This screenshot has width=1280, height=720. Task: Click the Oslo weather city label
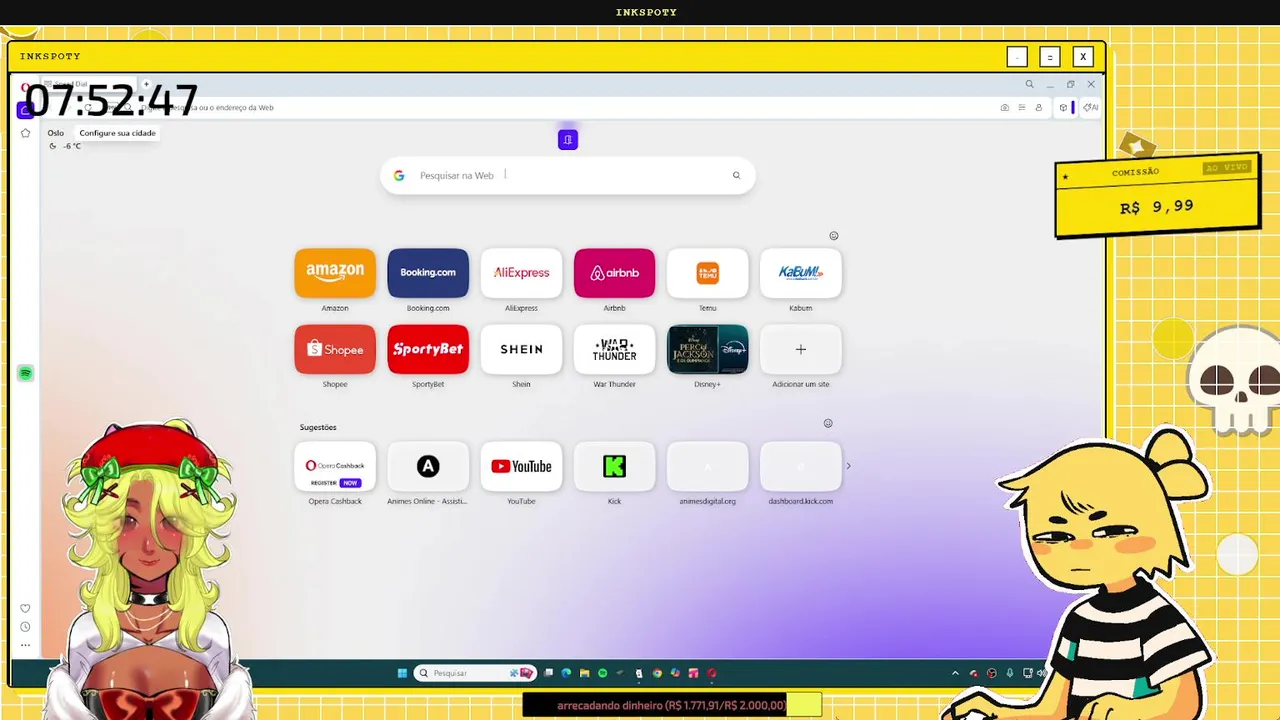tap(56, 133)
